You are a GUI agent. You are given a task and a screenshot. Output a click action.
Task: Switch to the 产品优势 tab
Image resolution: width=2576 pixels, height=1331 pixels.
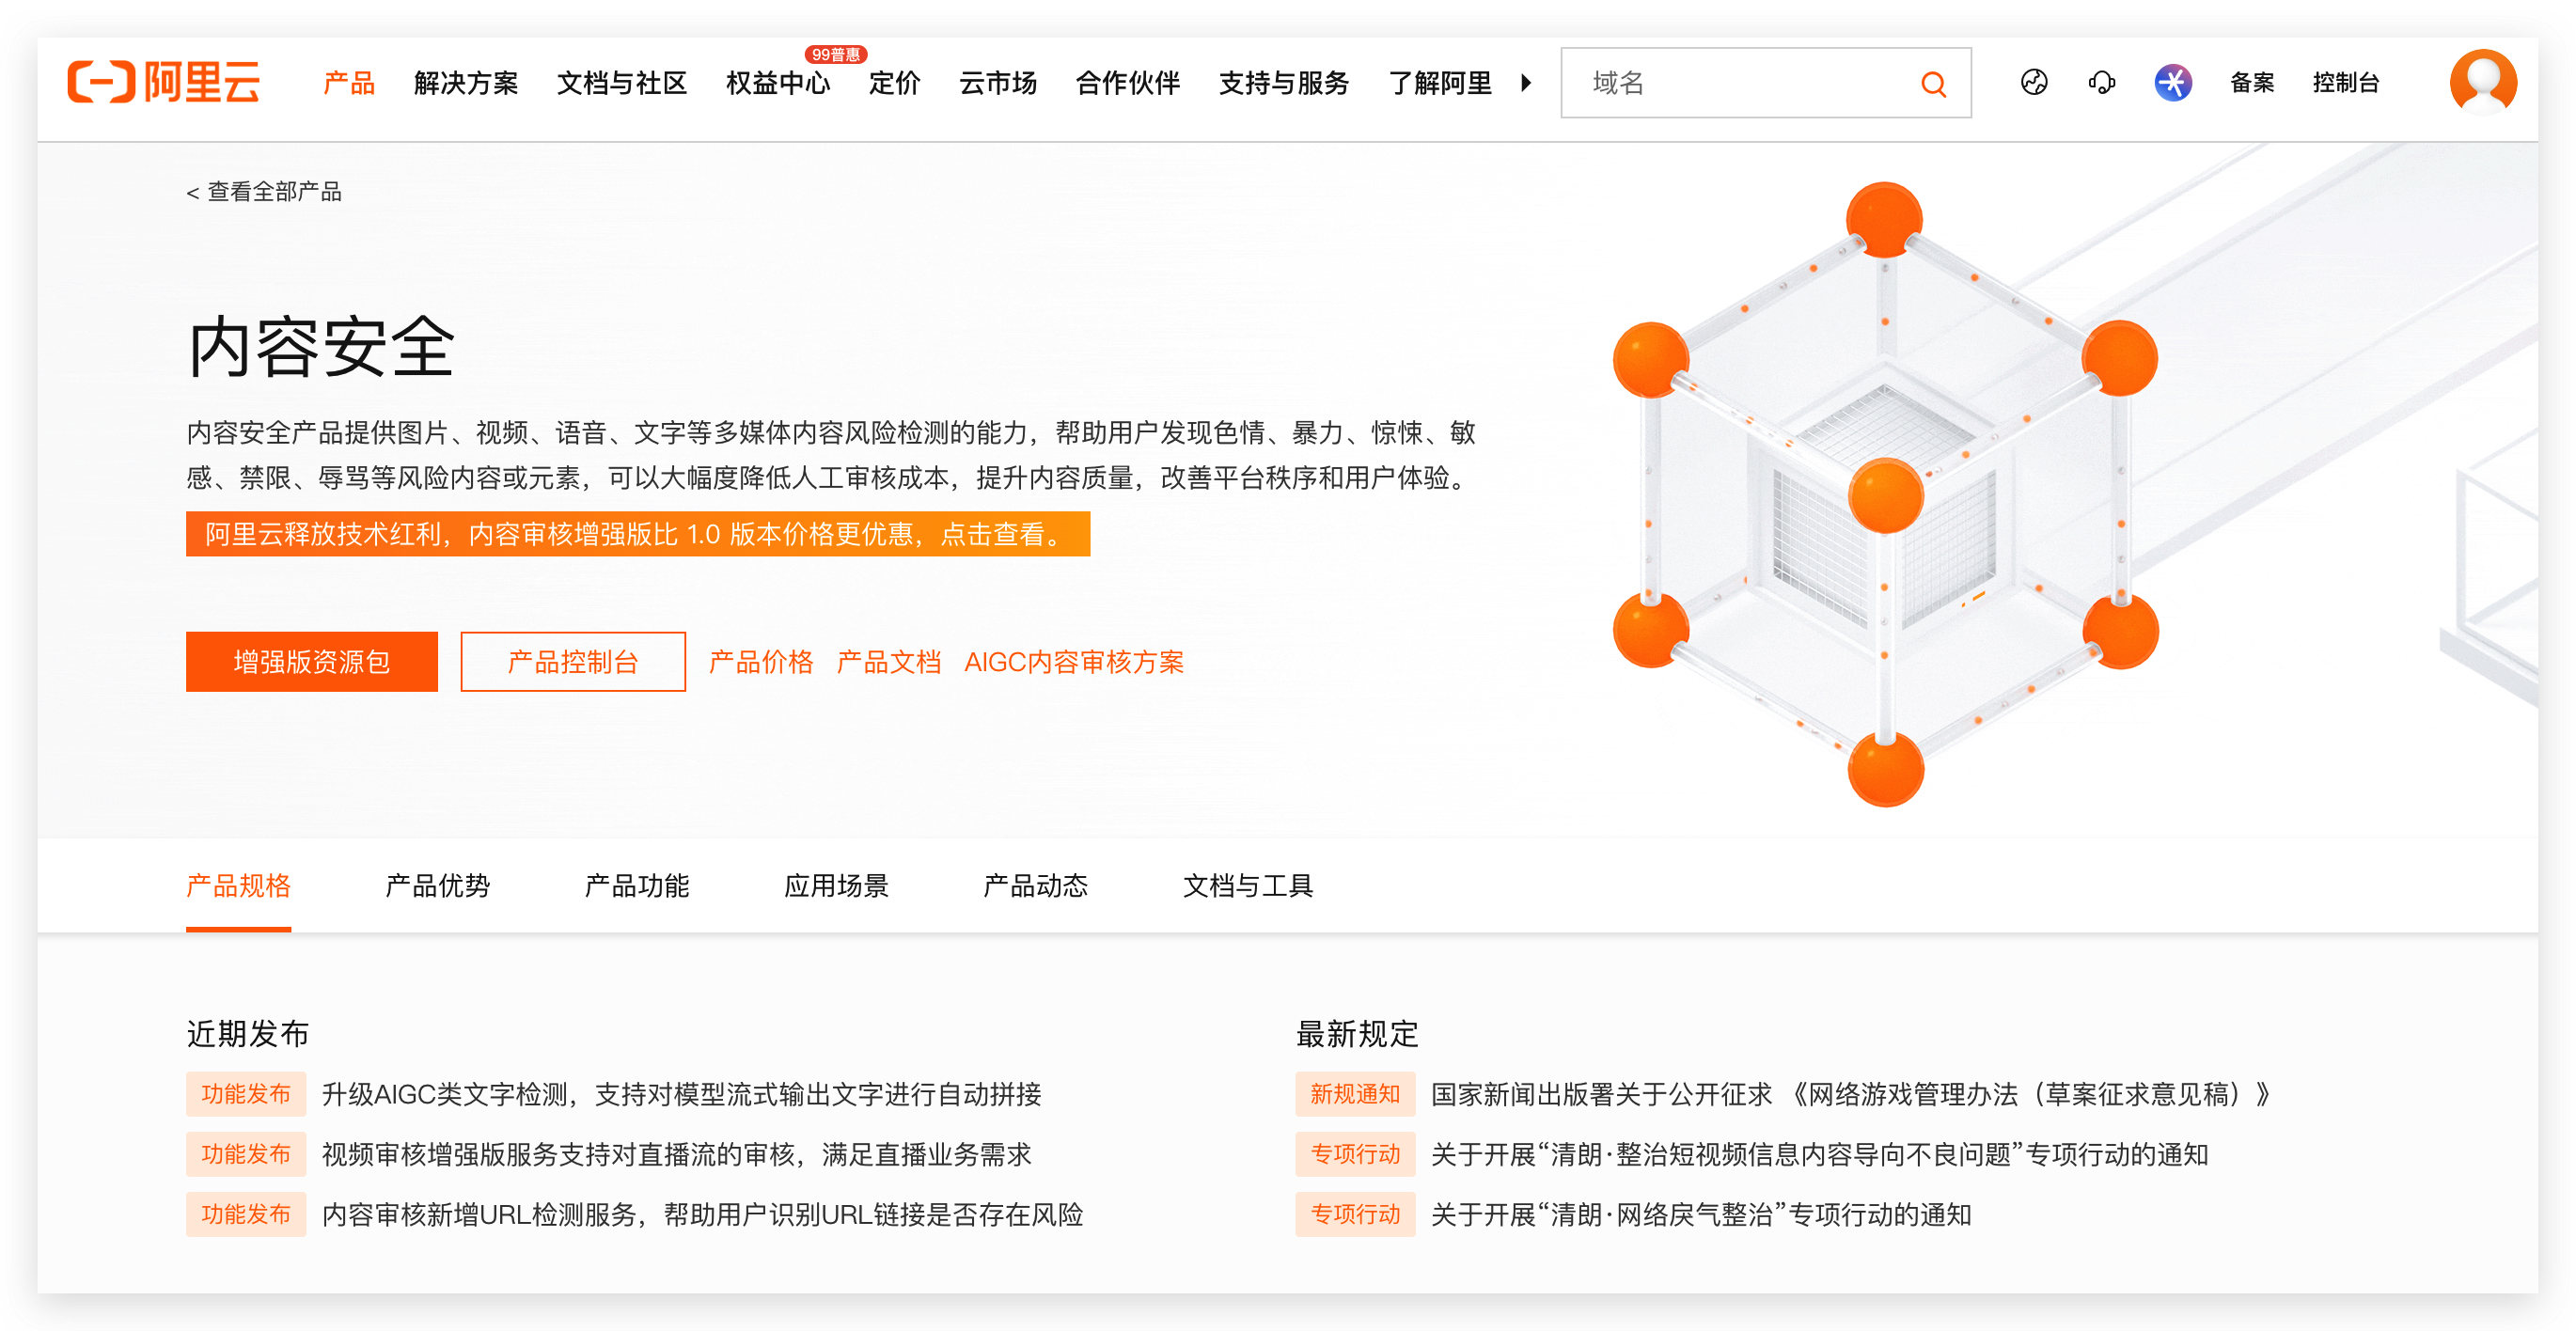(437, 886)
